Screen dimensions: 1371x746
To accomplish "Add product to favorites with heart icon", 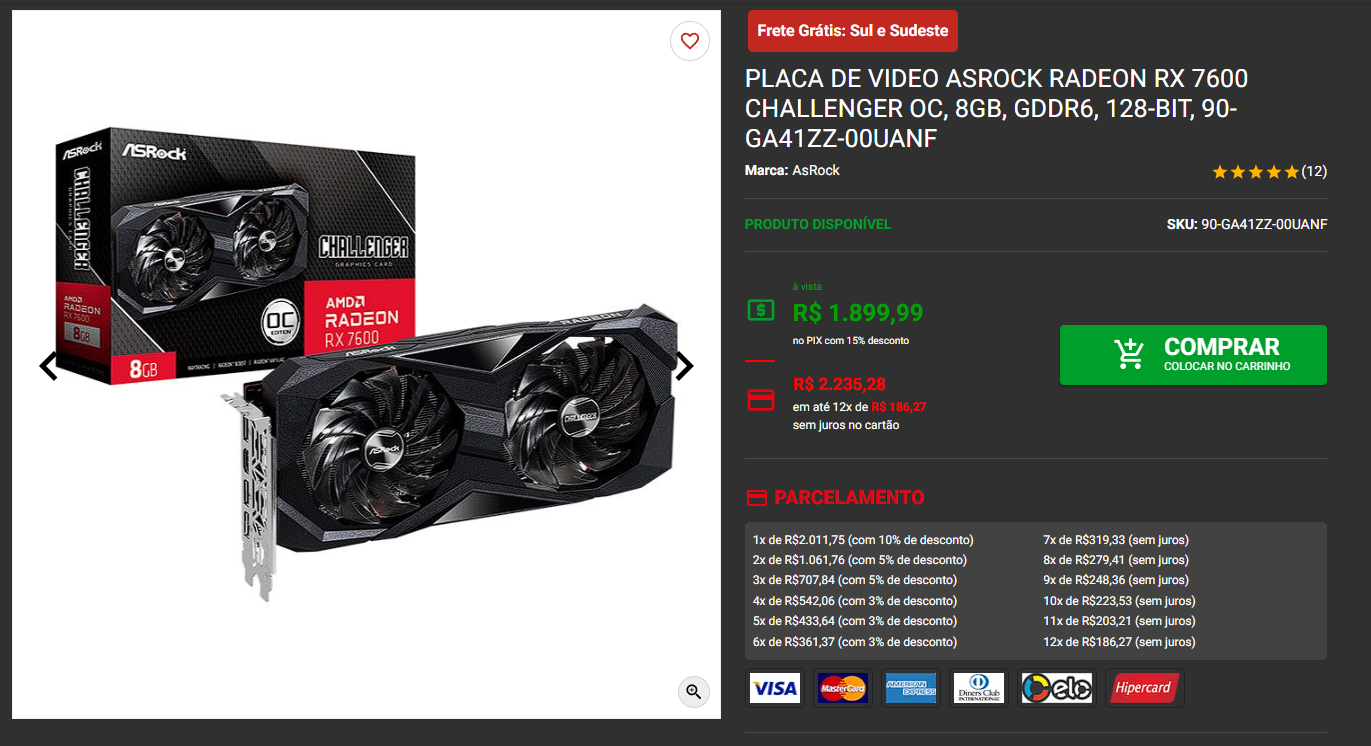I will (x=690, y=41).
